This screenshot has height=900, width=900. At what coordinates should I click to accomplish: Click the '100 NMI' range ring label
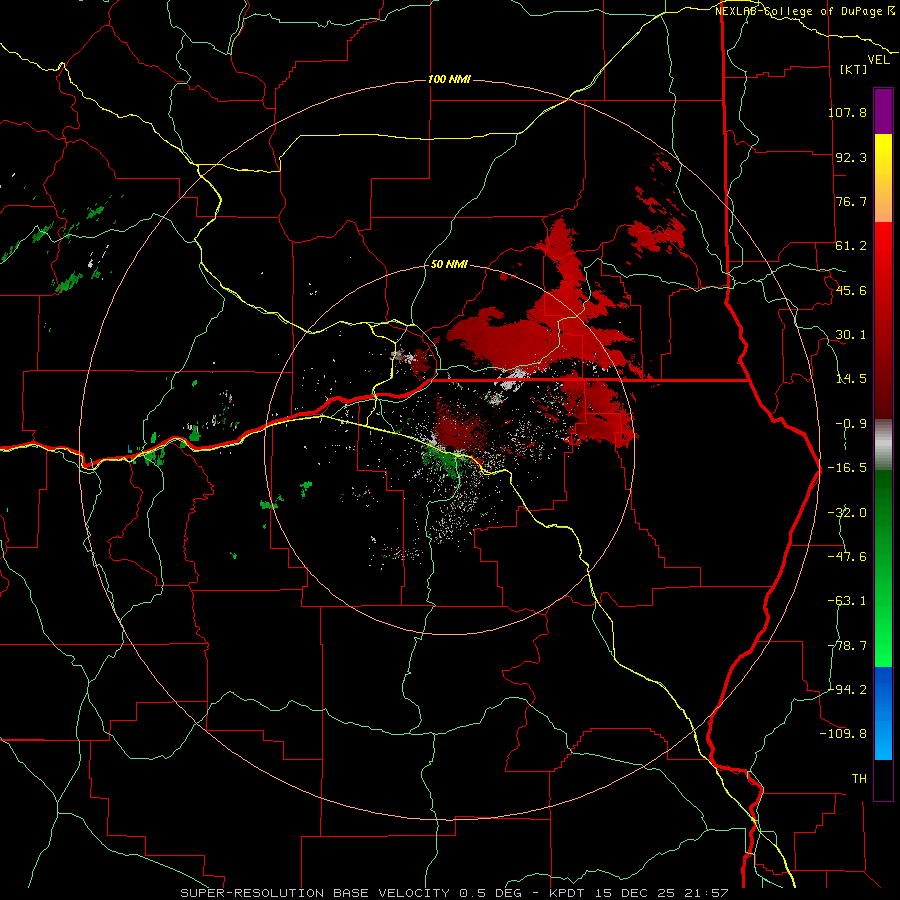click(x=449, y=79)
